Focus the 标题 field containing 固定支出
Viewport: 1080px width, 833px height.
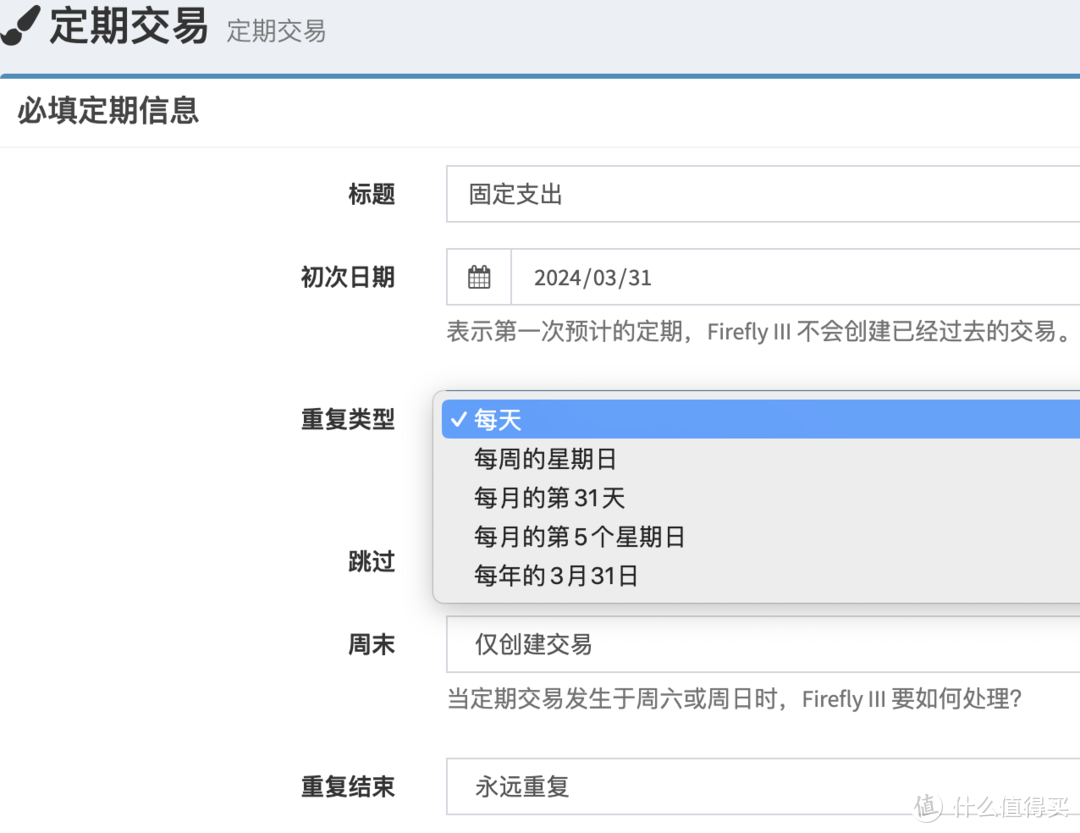point(760,194)
